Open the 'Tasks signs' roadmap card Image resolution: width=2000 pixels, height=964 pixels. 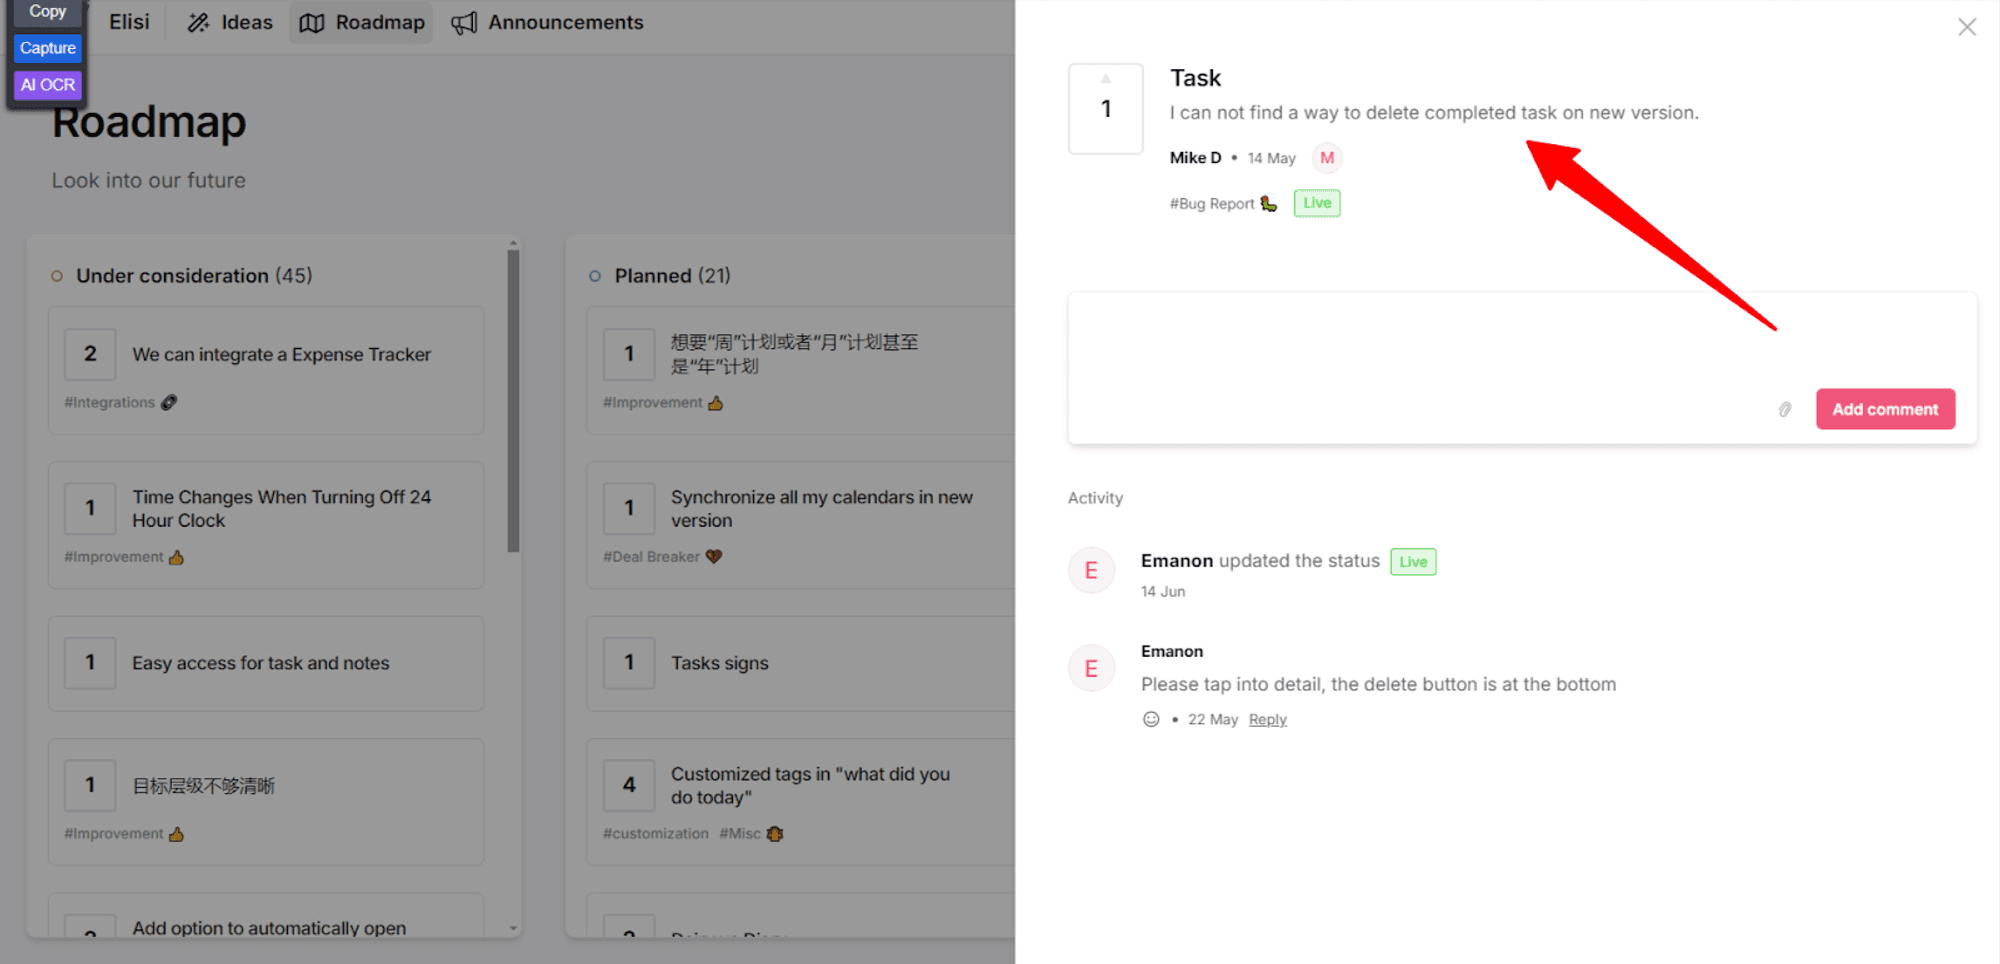pos(800,663)
